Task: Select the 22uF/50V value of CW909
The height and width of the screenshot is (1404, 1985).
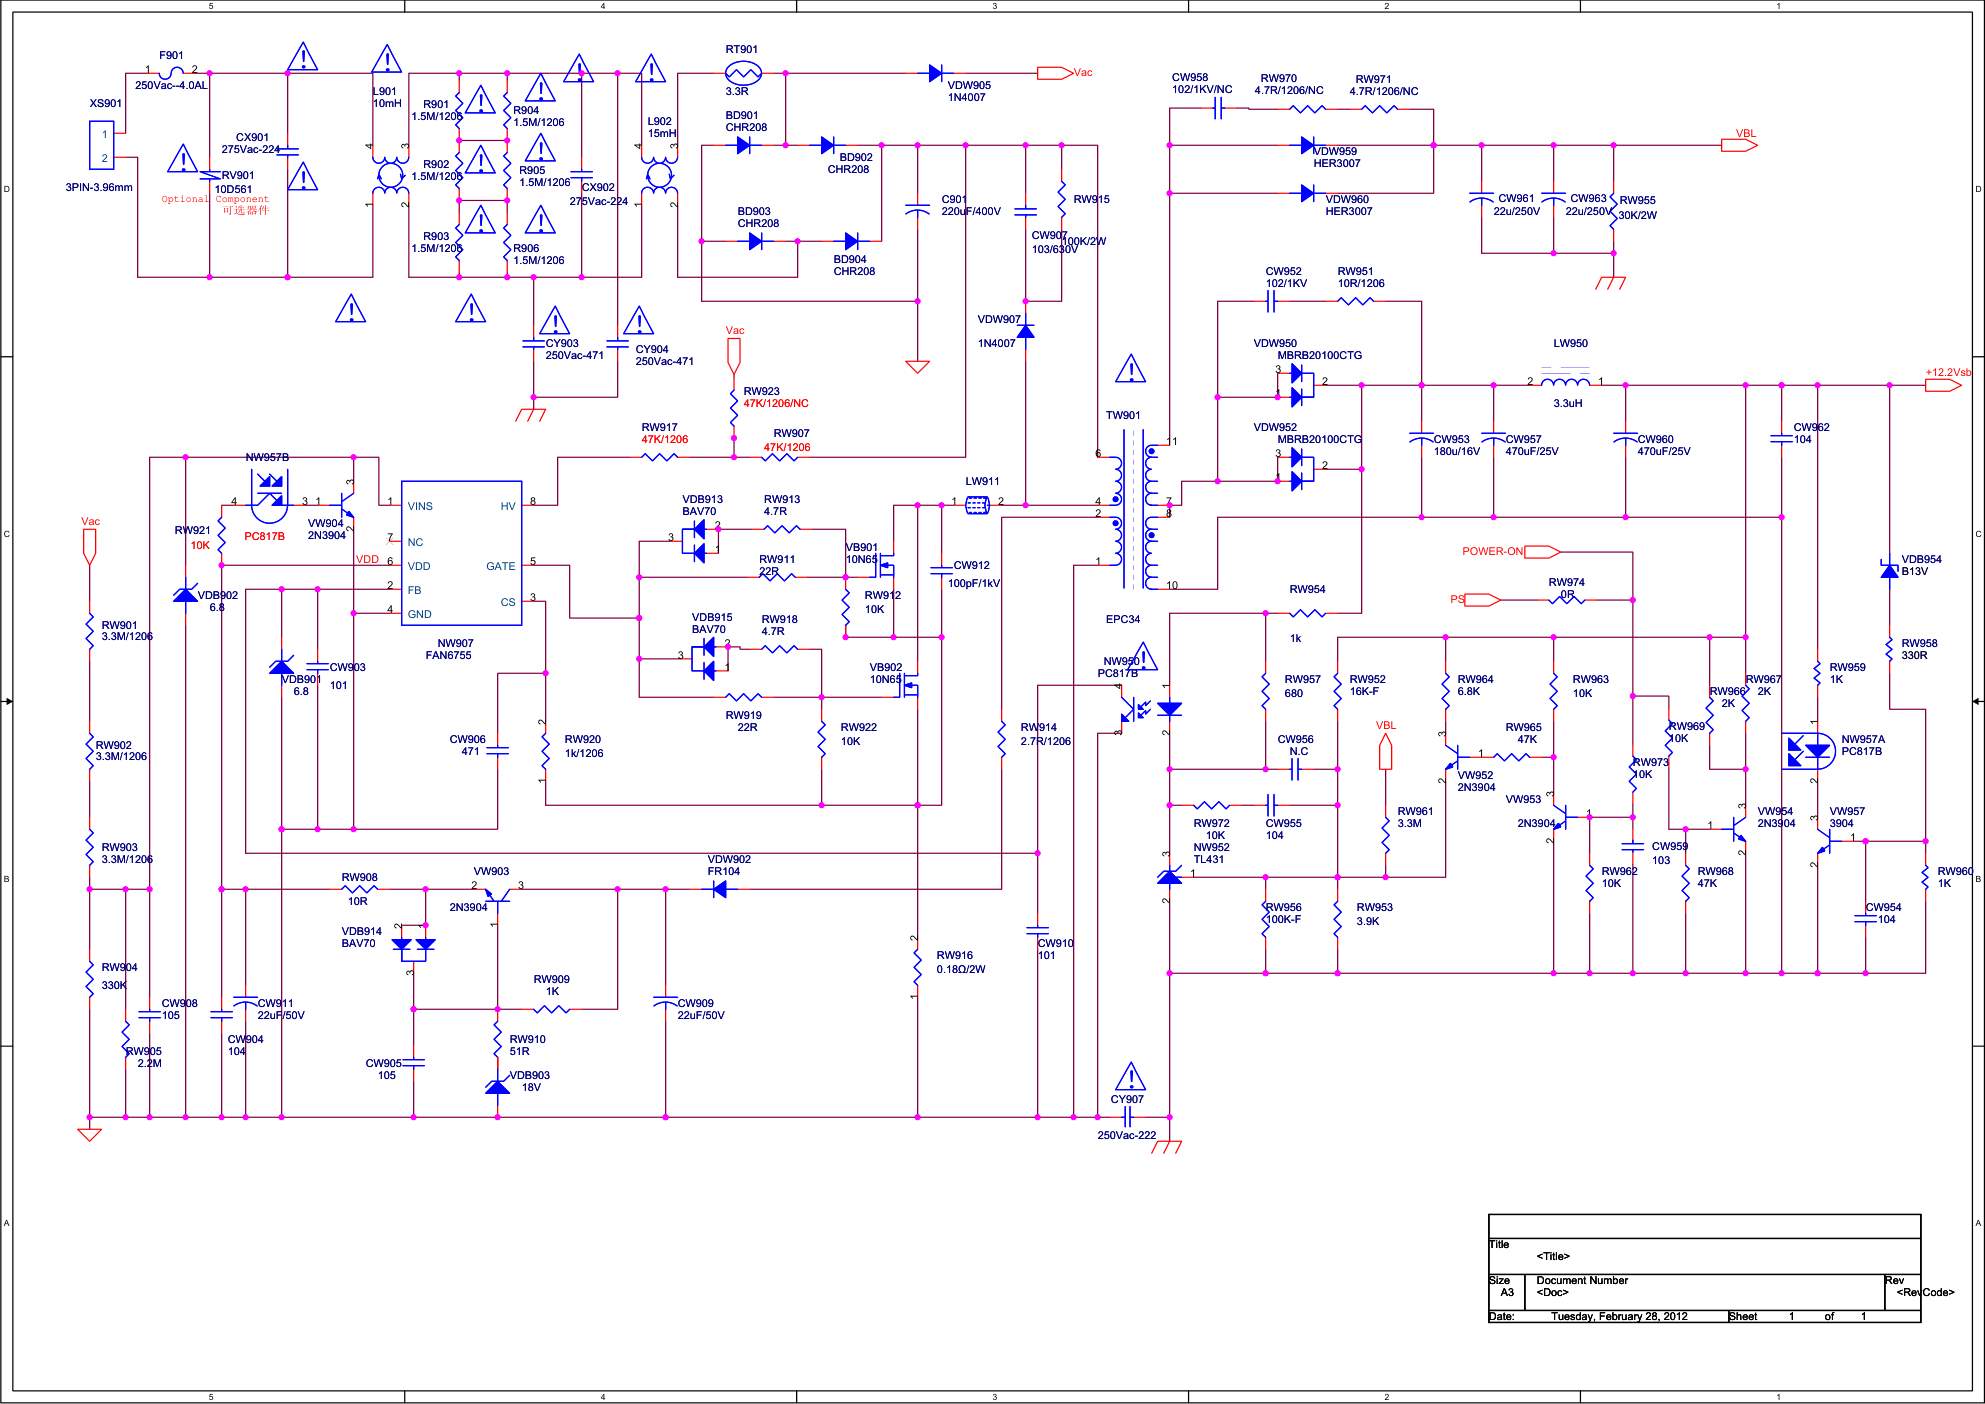Action: coord(701,1016)
